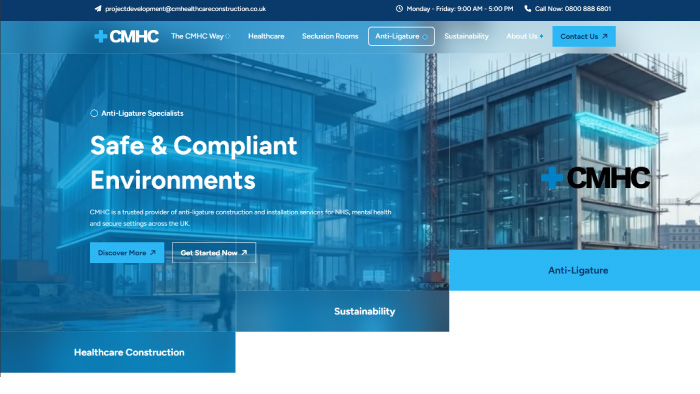Open the Seclusion Rooms page

click(x=330, y=36)
